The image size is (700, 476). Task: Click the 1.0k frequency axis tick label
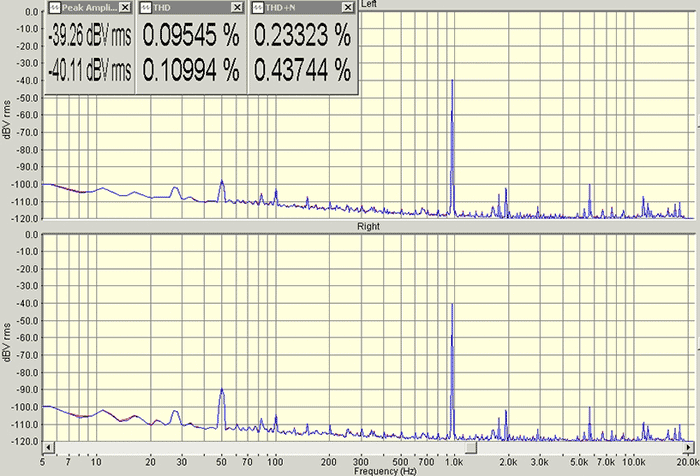[x=454, y=462]
